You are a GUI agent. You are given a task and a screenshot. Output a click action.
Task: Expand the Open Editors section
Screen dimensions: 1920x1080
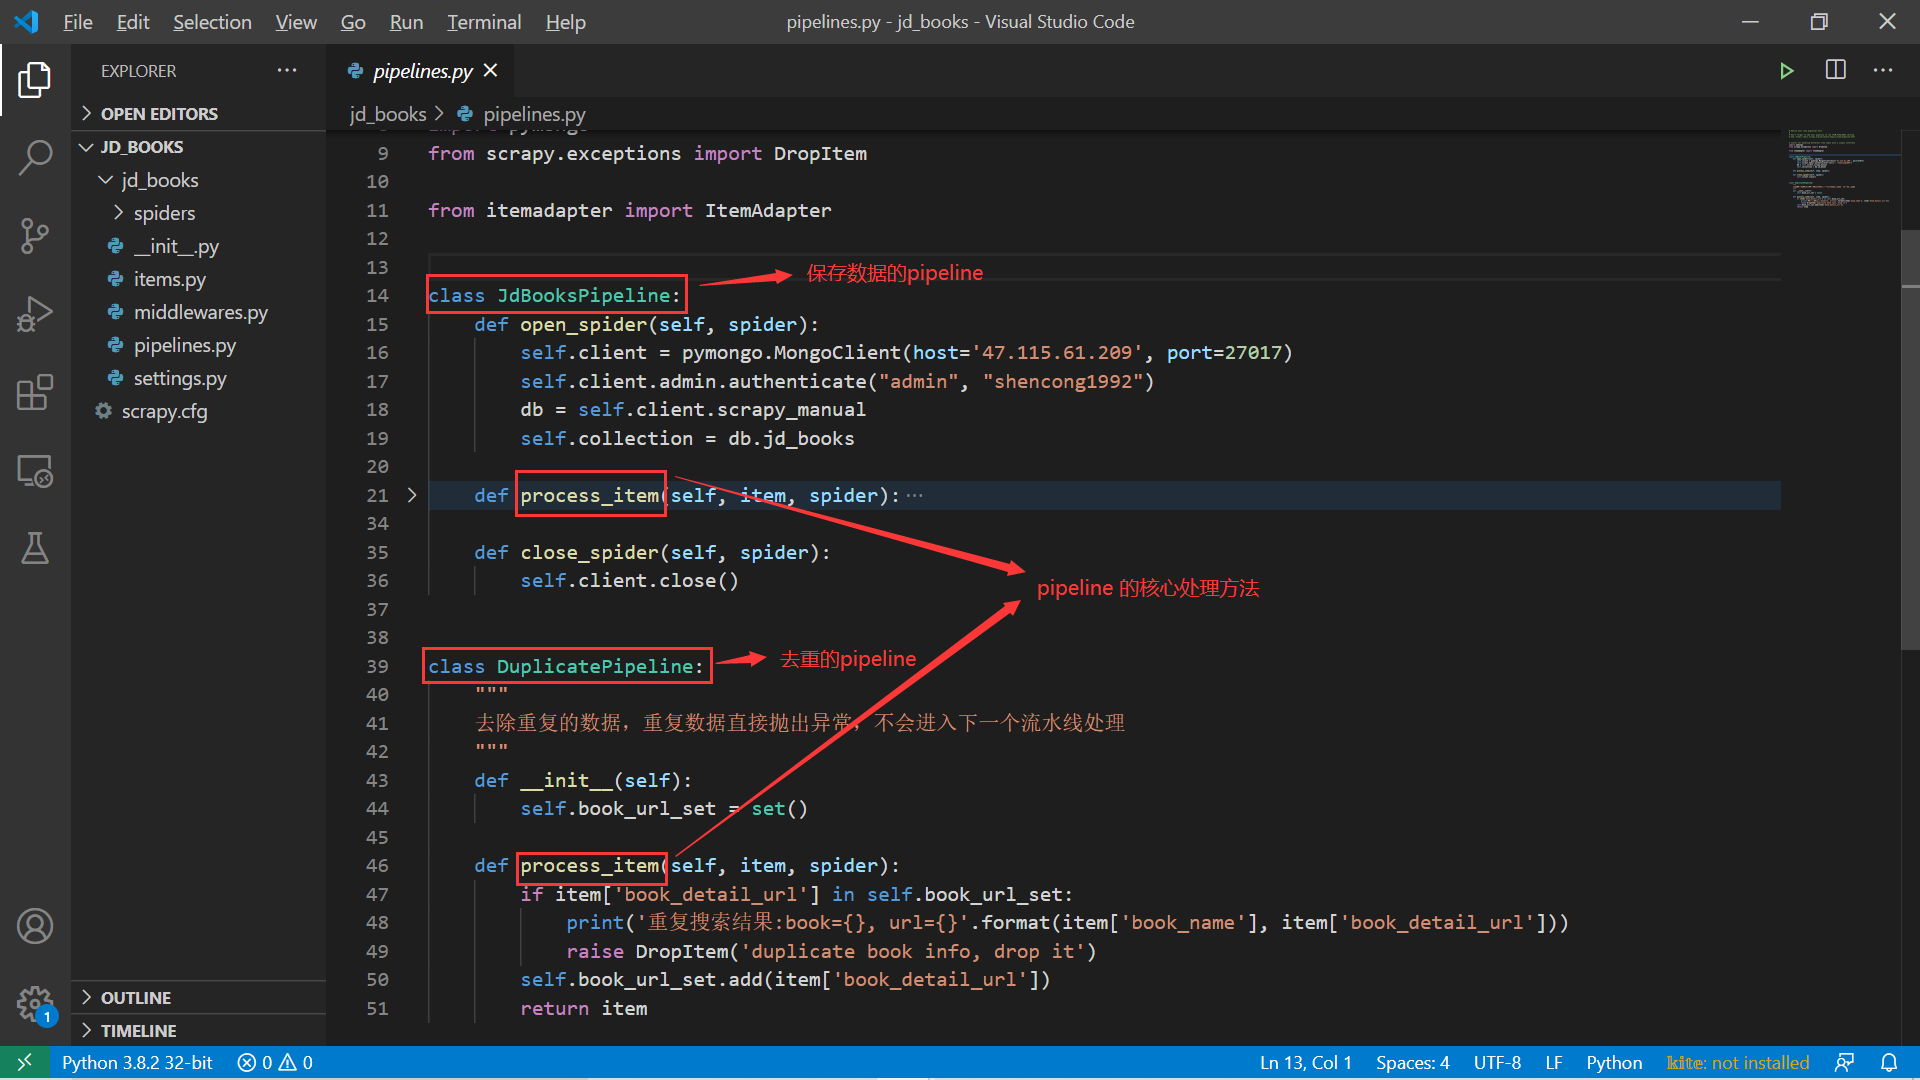point(159,113)
